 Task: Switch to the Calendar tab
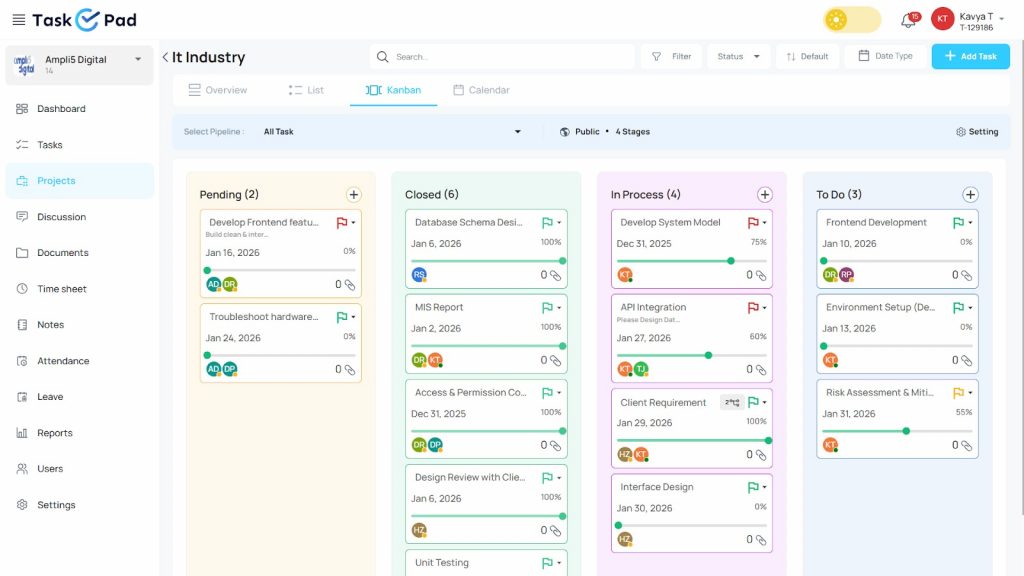click(x=481, y=90)
